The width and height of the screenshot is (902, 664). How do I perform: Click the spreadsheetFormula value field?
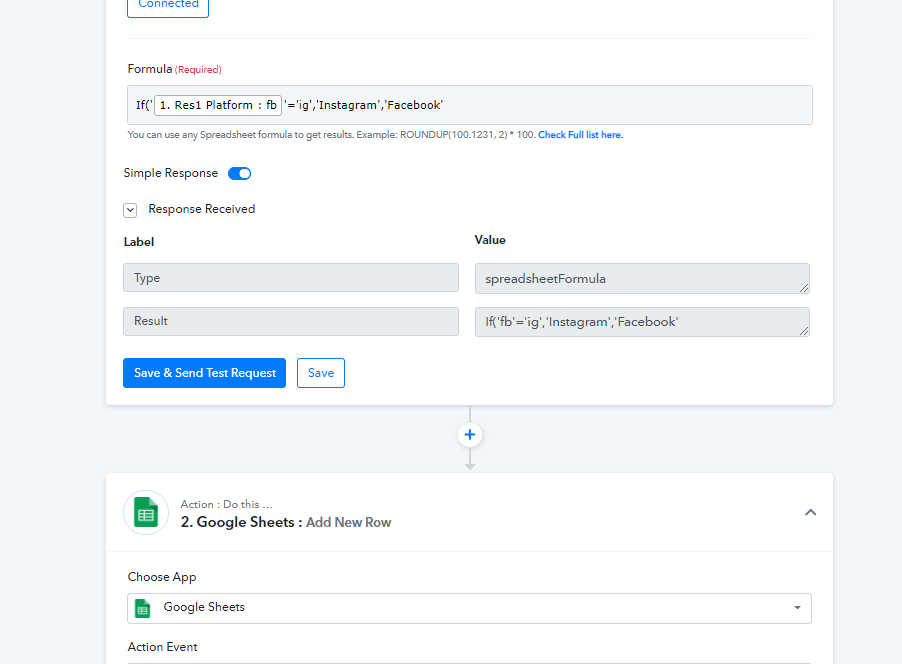pos(643,278)
